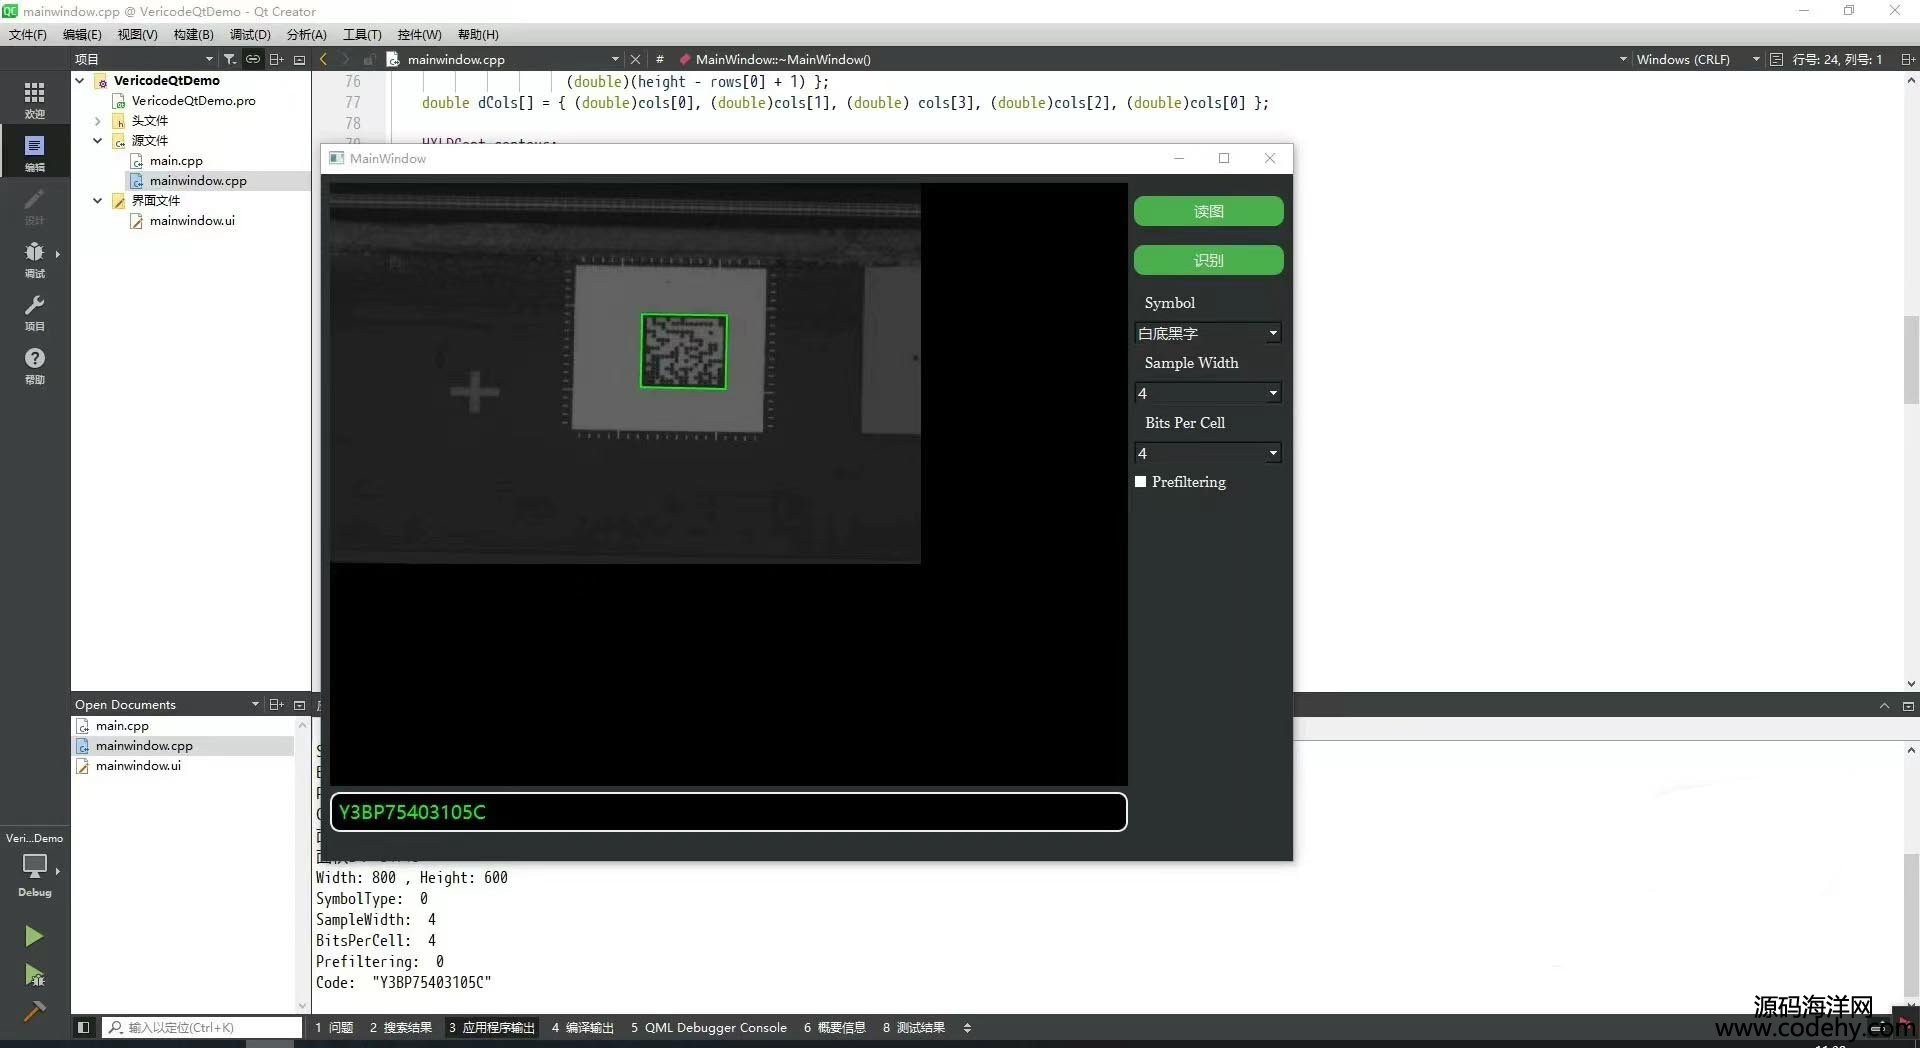Toggle synchronize with editor link icon
The height and width of the screenshot is (1048, 1920).
pyautogui.click(x=253, y=59)
